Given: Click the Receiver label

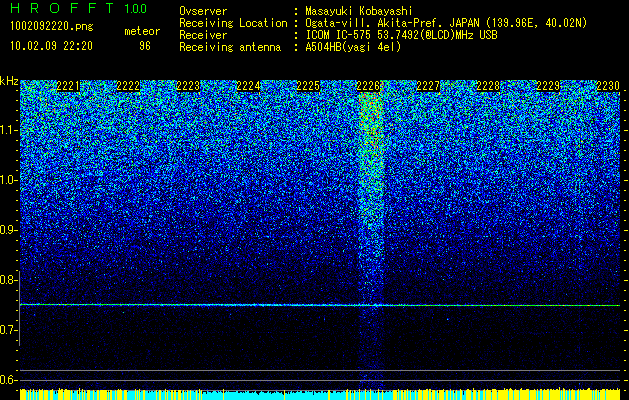Looking at the screenshot, I should [x=203, y=35].
